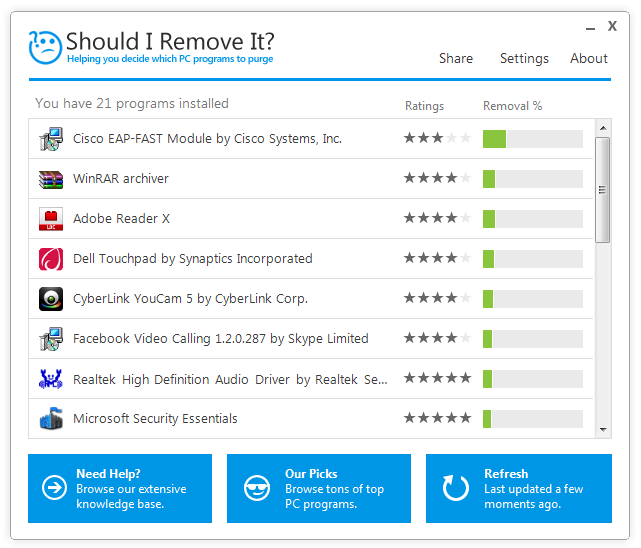
Task: Select 'Facebook Video Calling 1.2.0.287 by Skype Limited'
Action: [x=221, y=339]
